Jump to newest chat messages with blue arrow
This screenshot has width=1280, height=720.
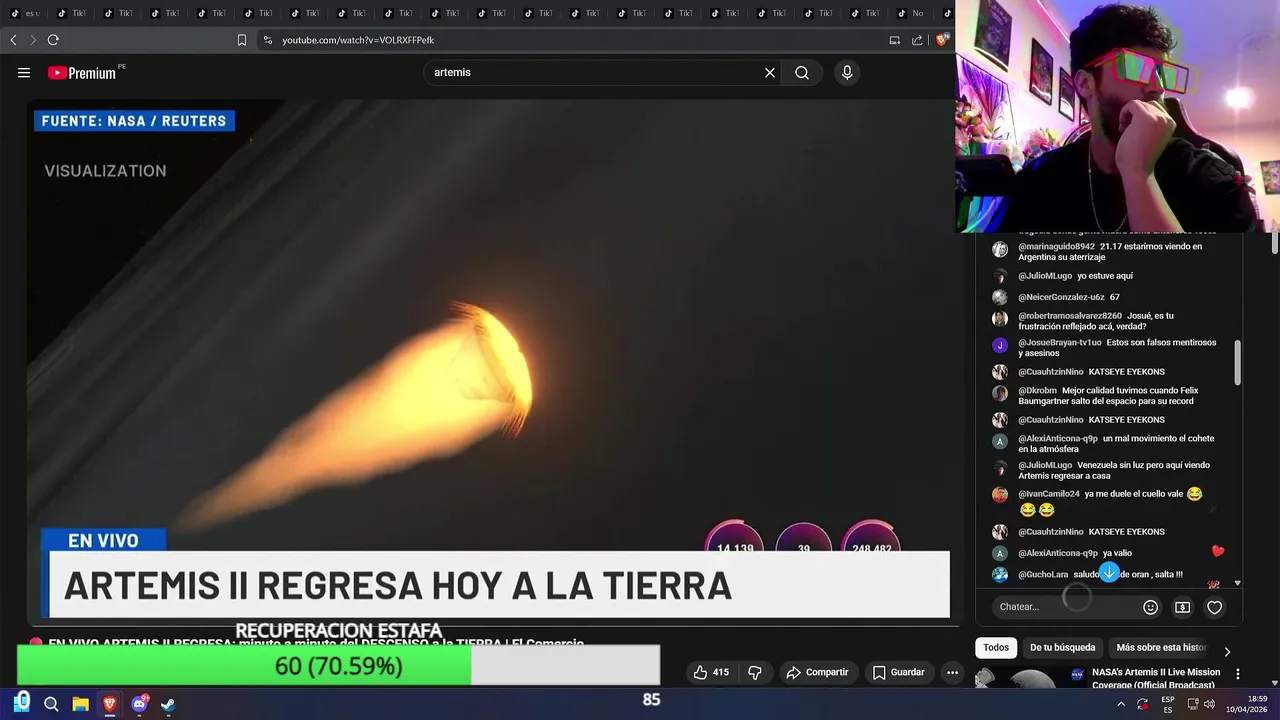pos(1109,572)
